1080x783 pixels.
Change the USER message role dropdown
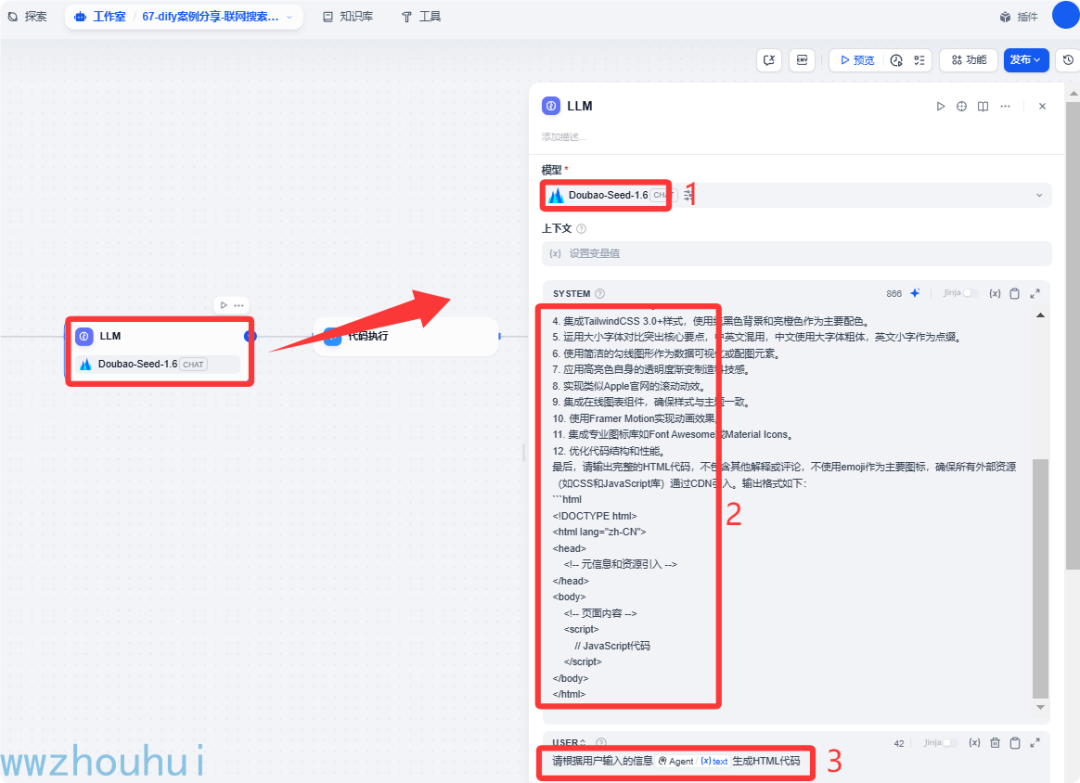(x=569, y=742)
